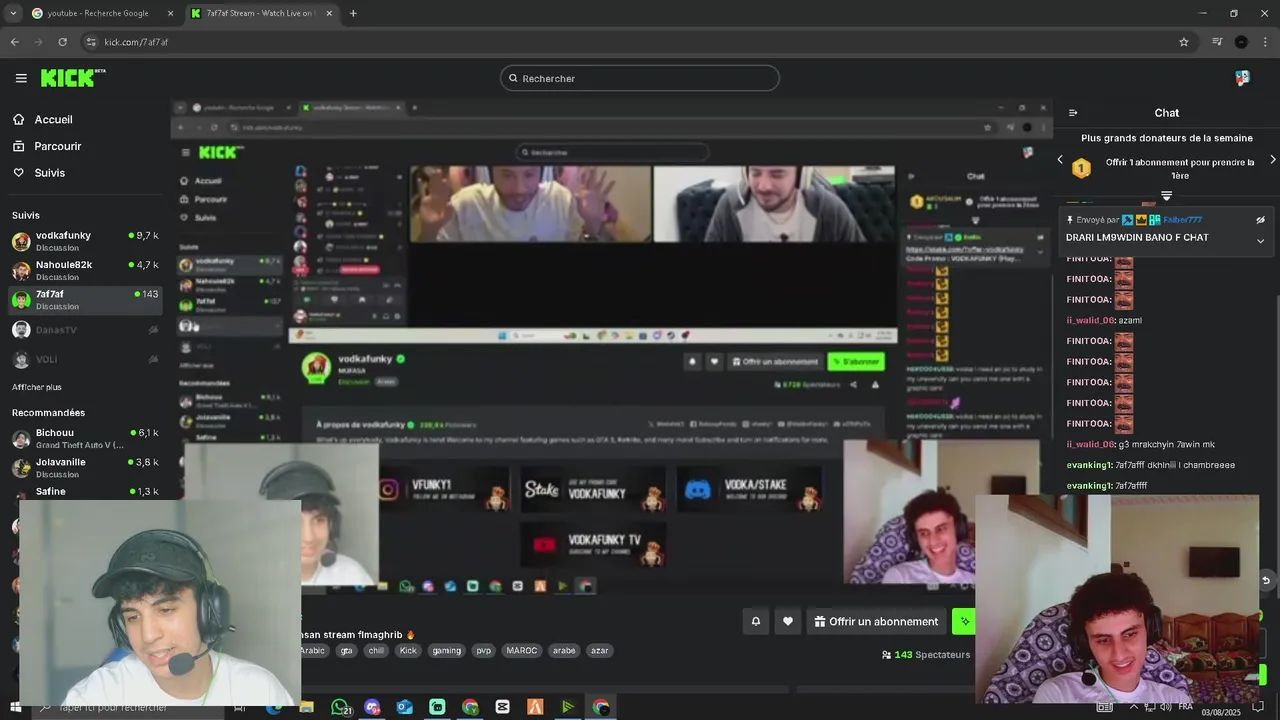Open the Windows notification center
Screen dimensions: 1280x720
point(1259,707)
